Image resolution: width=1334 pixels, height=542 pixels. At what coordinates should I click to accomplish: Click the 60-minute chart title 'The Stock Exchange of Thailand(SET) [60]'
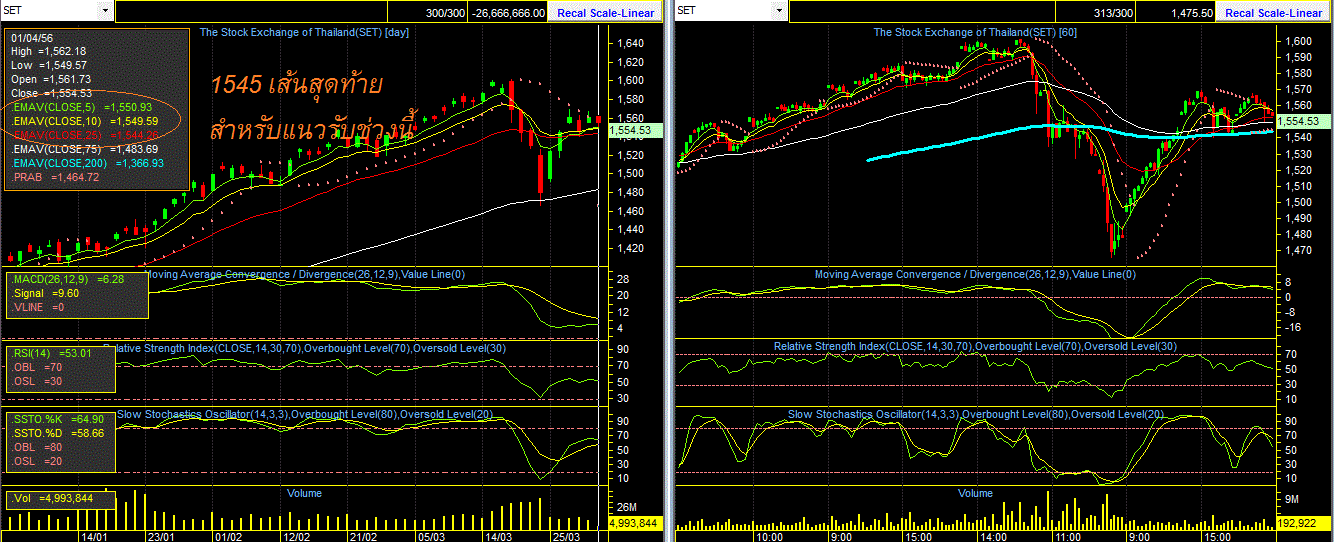(975, 32)
